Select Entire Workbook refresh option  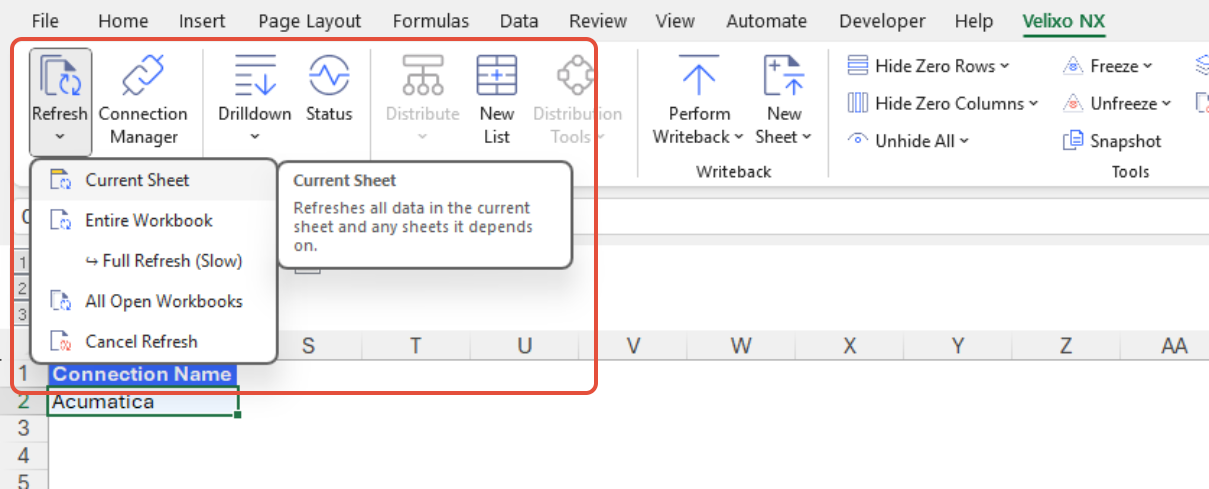pyautogui.click(x=149, y=220)
